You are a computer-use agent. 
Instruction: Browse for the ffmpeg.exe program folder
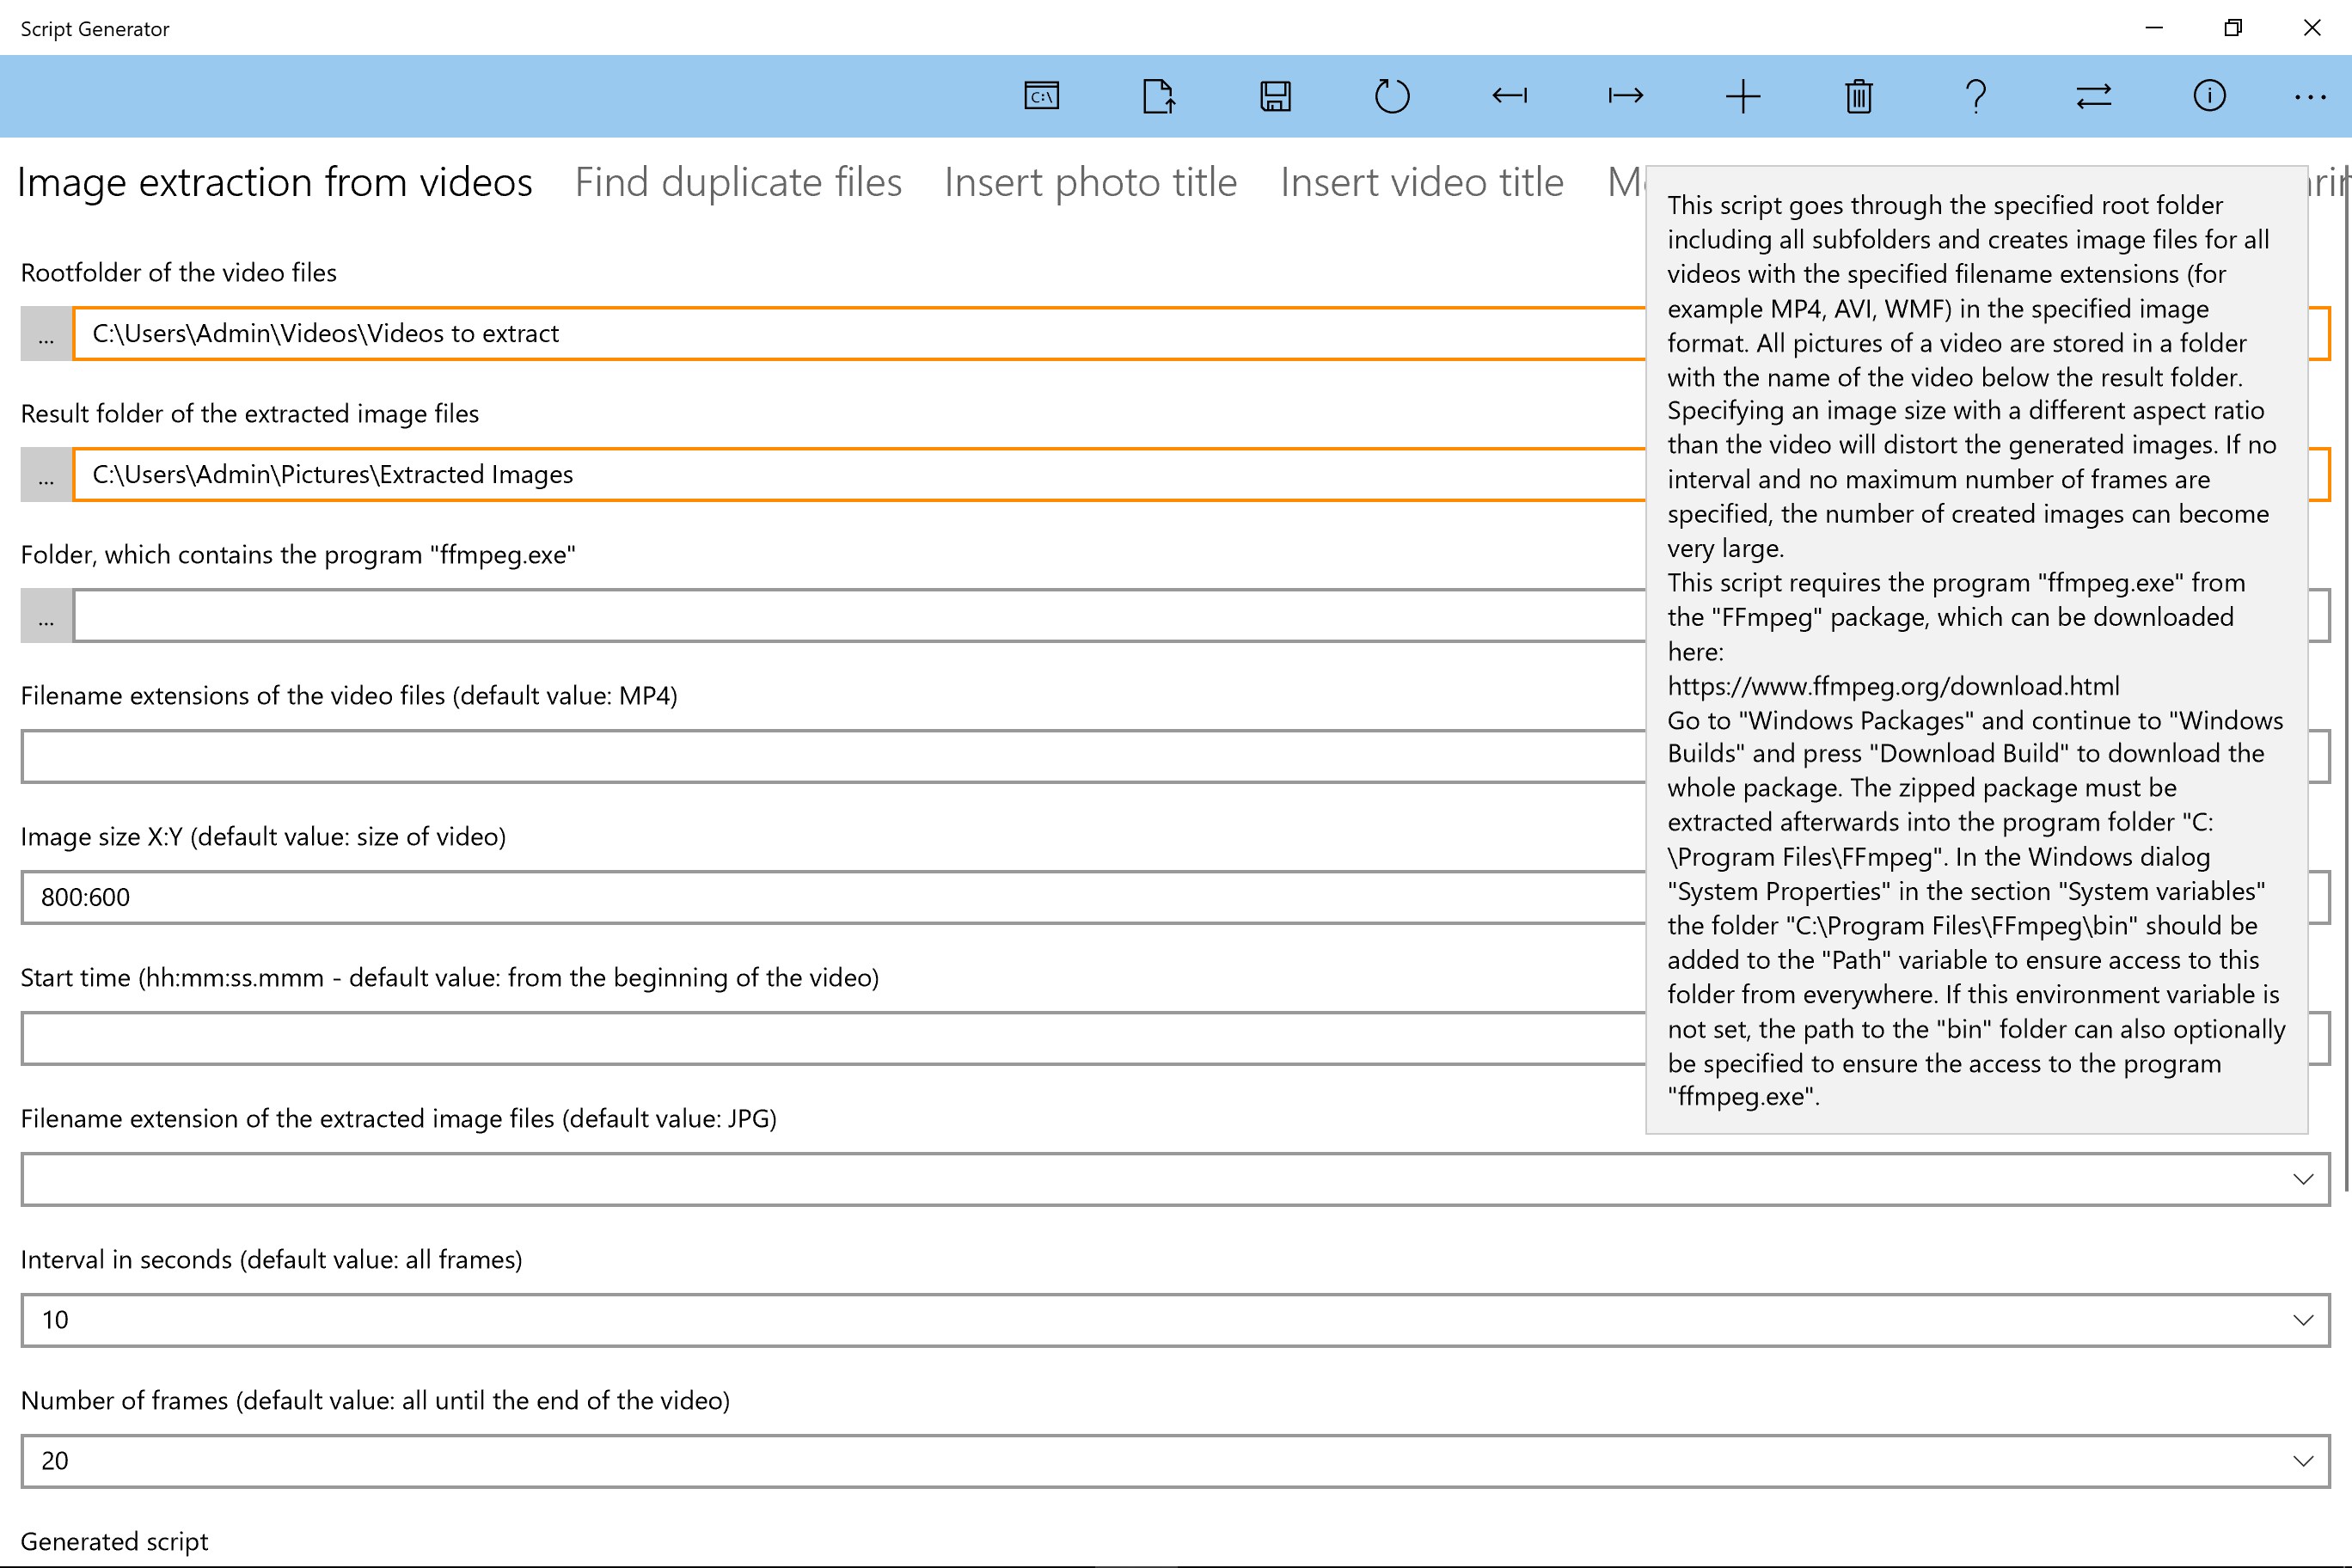tap(46, 616)
